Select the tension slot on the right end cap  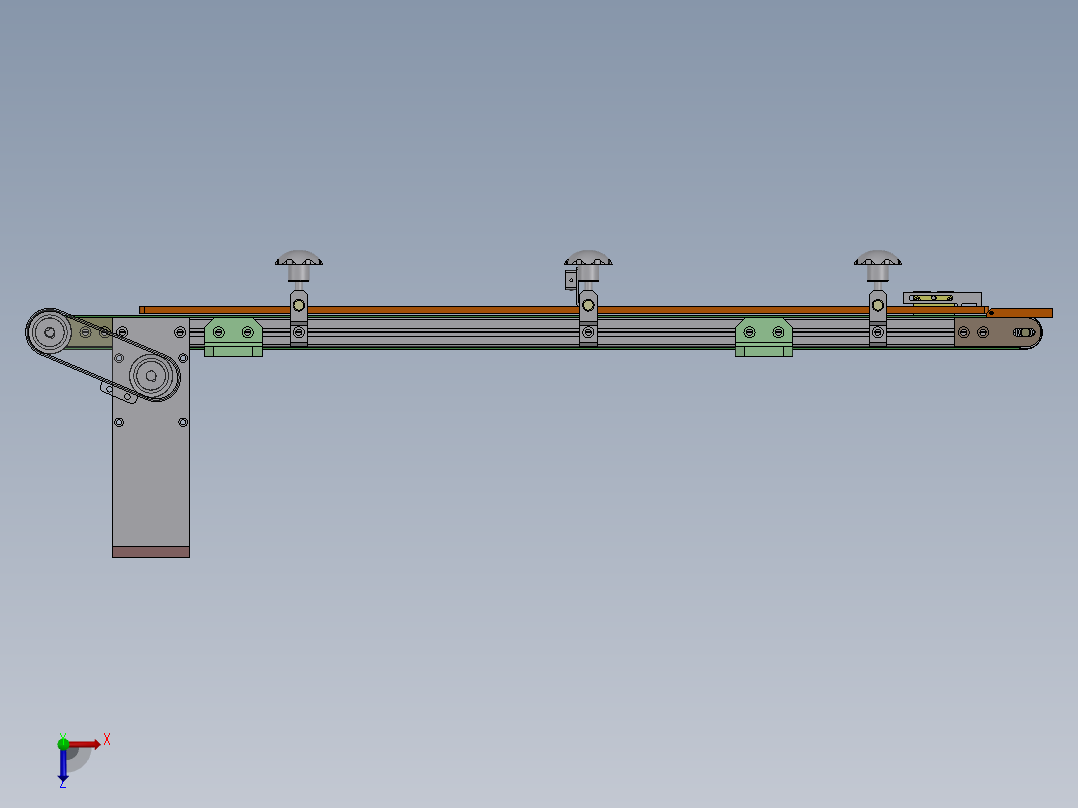1024,333
